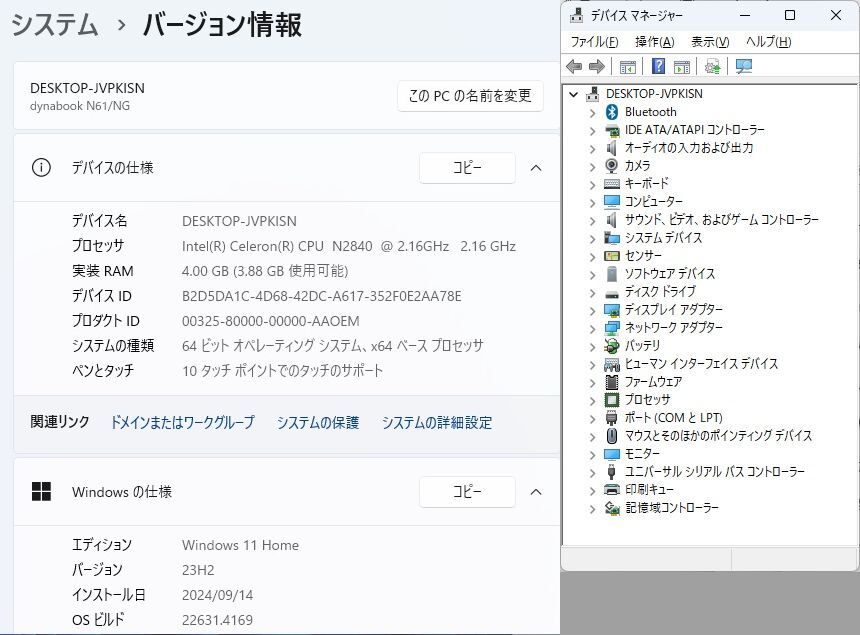Screen dimensions: 860x635
Task: Expand the オーディオの入力および出力 node arrow
Action: tap(592, 149)
